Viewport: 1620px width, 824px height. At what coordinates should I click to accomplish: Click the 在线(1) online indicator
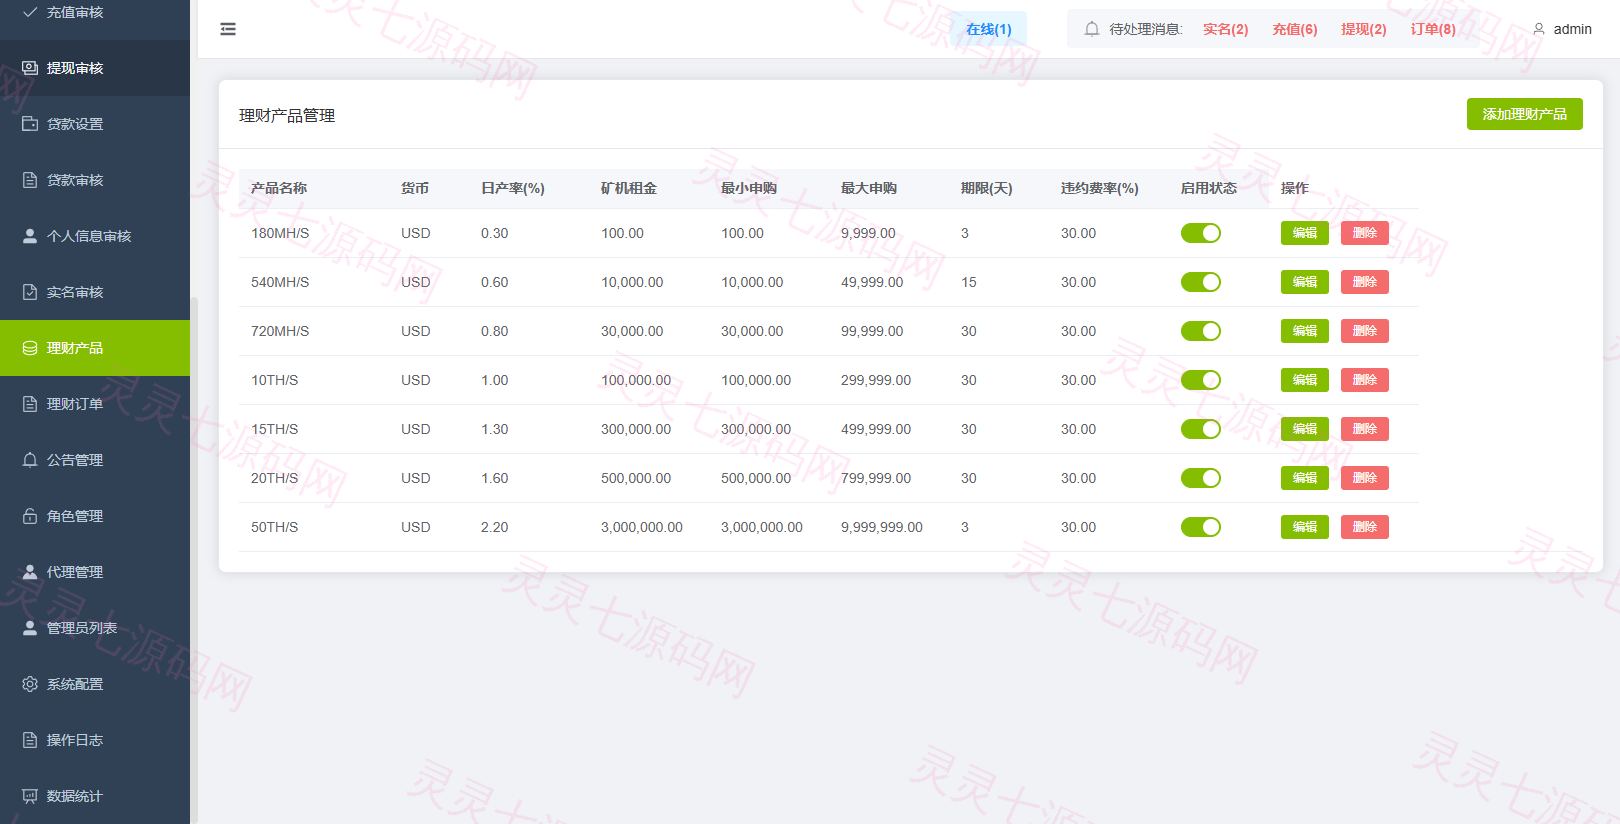point(989,29)
